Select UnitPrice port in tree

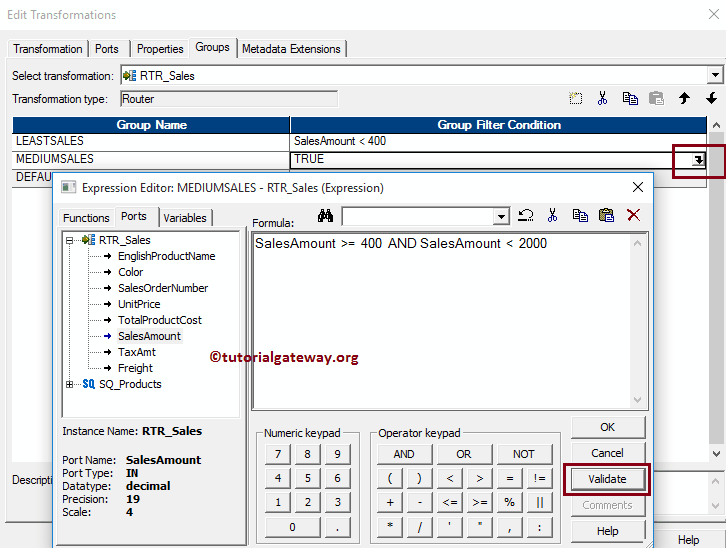(139, 304)
